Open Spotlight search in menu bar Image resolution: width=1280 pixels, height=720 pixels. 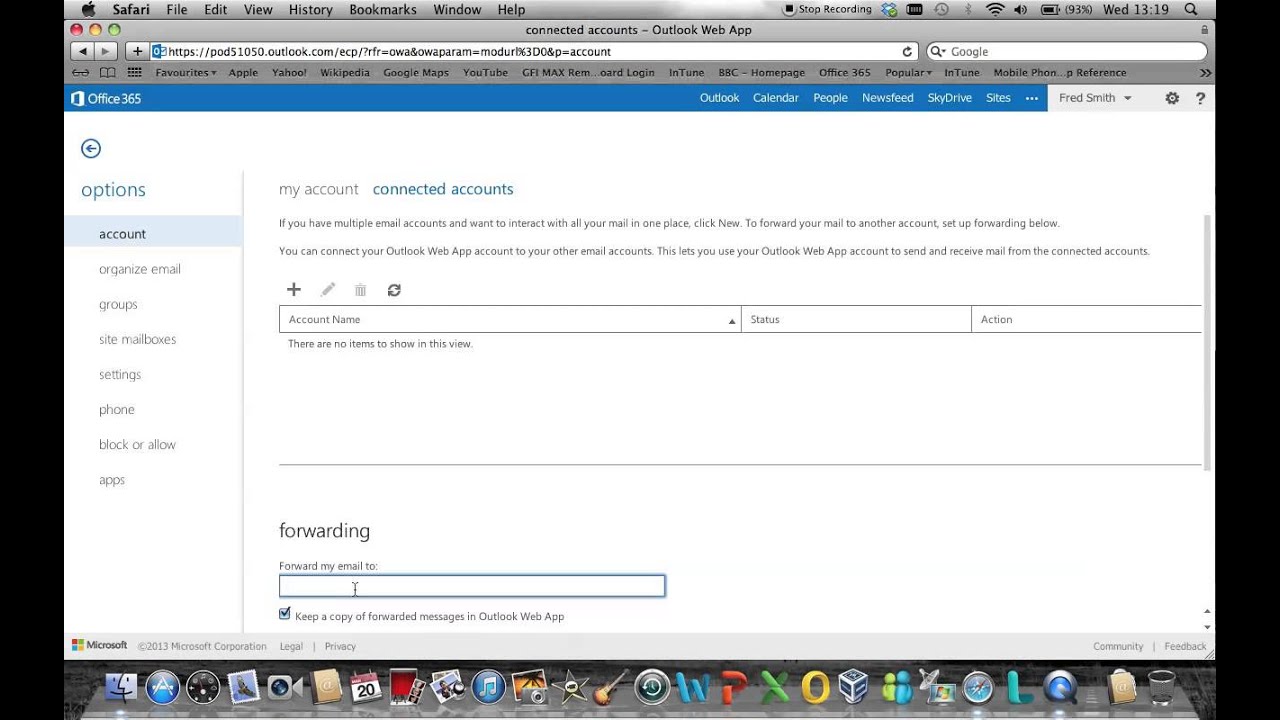tap(1190, 9)
